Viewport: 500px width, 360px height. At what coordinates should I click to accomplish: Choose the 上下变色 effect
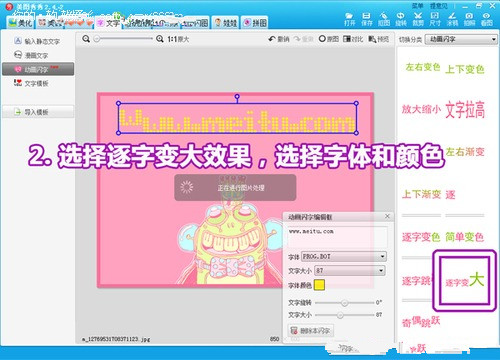(x=465, y=69)
